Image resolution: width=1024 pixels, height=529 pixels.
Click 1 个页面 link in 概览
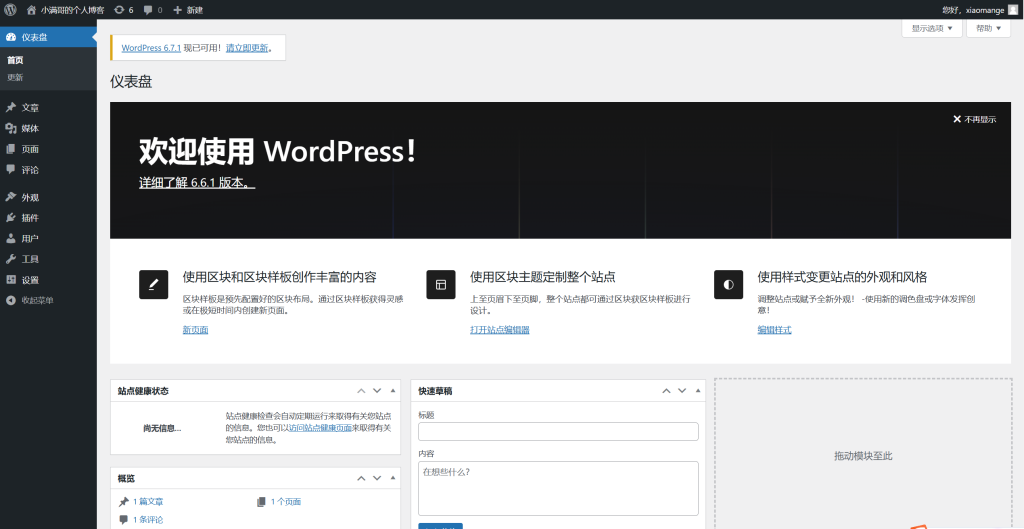pos(286,502)
